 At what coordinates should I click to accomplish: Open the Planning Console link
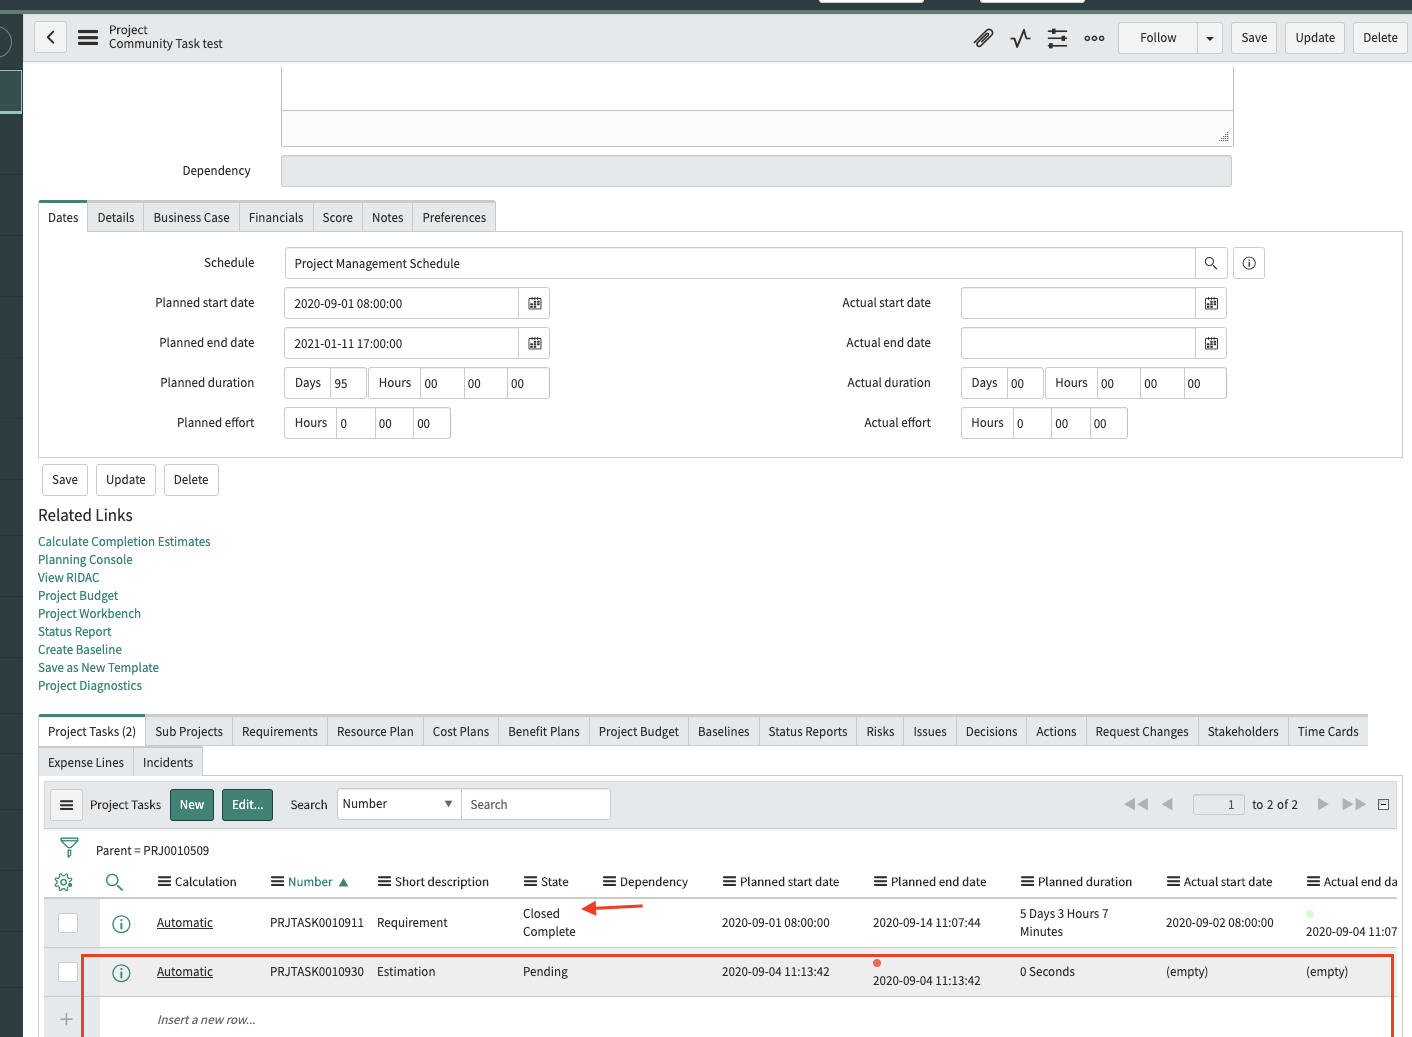(85, 560)
